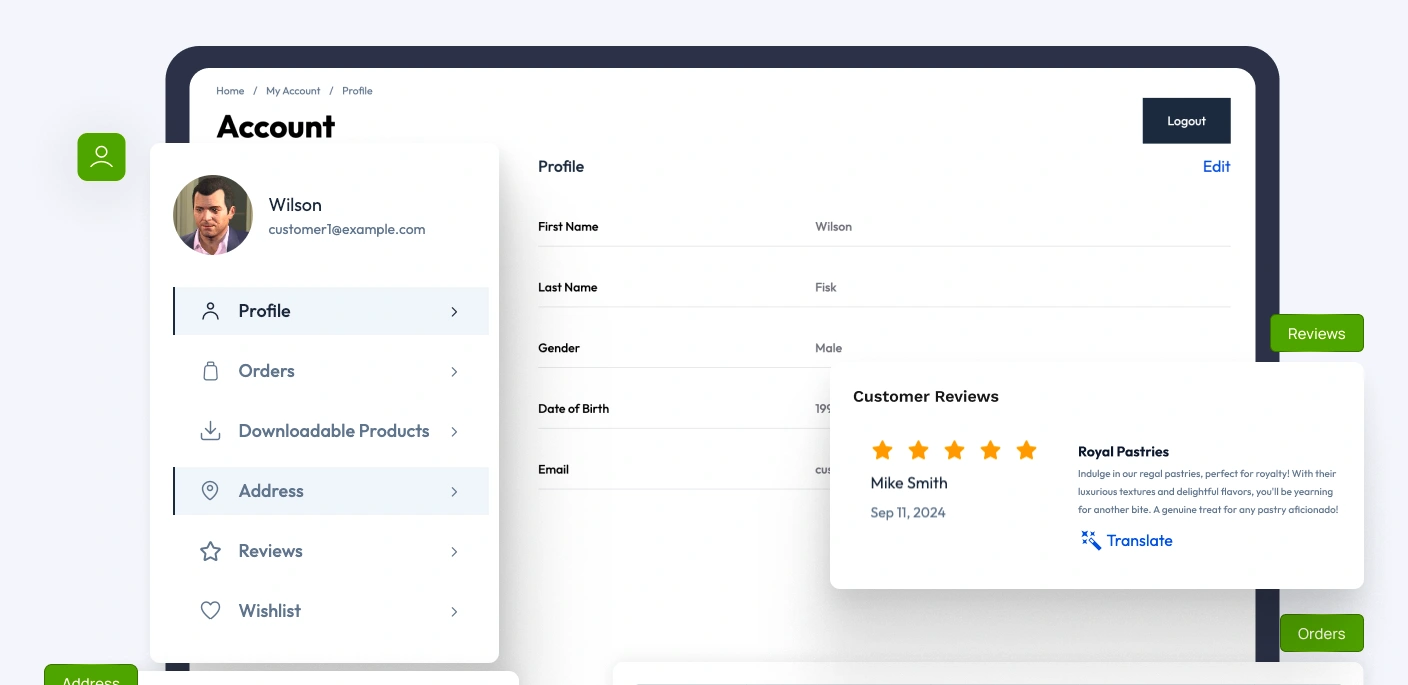Image resolution: width=1408 pixels, height=685 pixels.
Task: Click the shopping bag icon beside Orders
Action: click(210, 371)
